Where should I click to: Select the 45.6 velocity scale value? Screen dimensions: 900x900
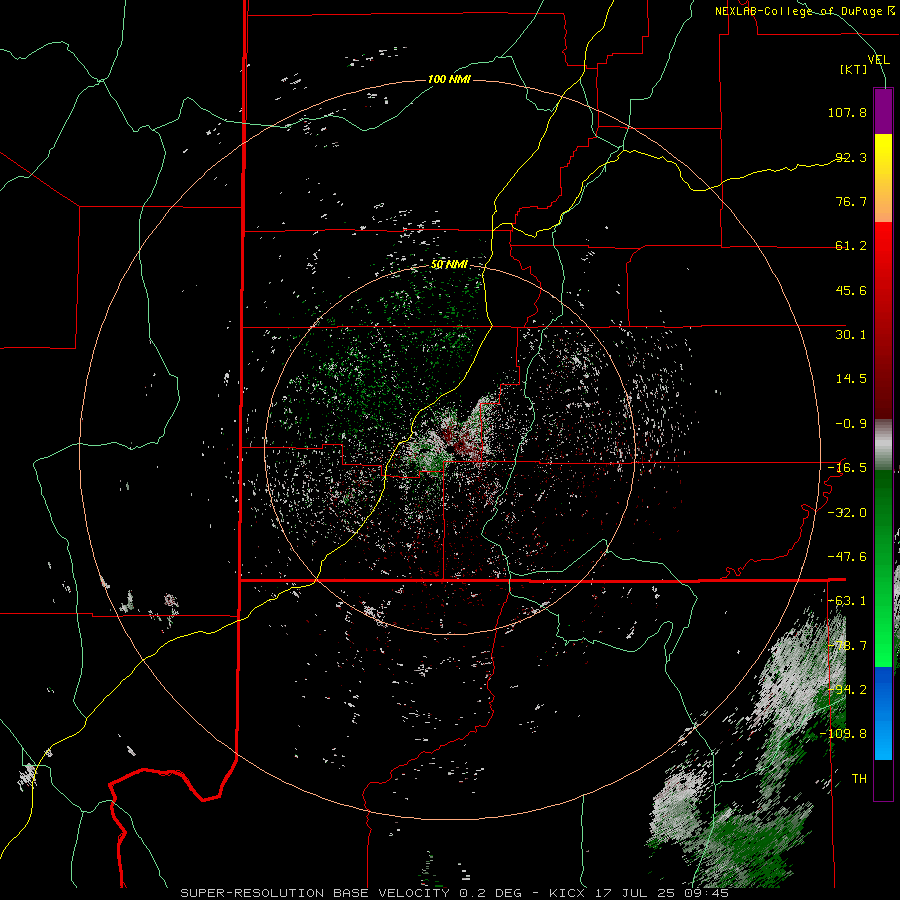[851, 290]
